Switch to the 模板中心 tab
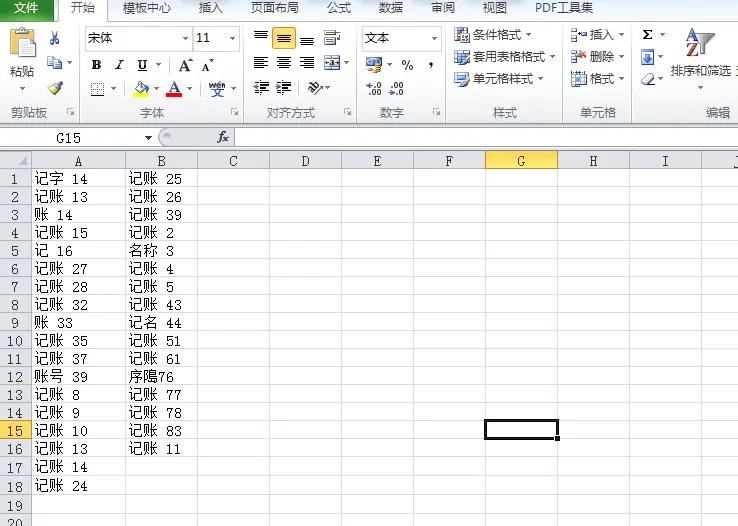The height and width of the screenshot is (526, 738). click(146, 8)
